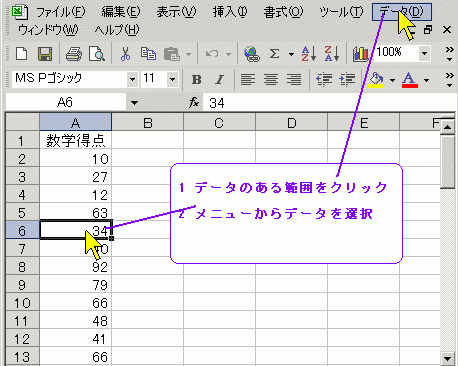
Task: Sort descending with the Z-A icon
Action: 332,54
